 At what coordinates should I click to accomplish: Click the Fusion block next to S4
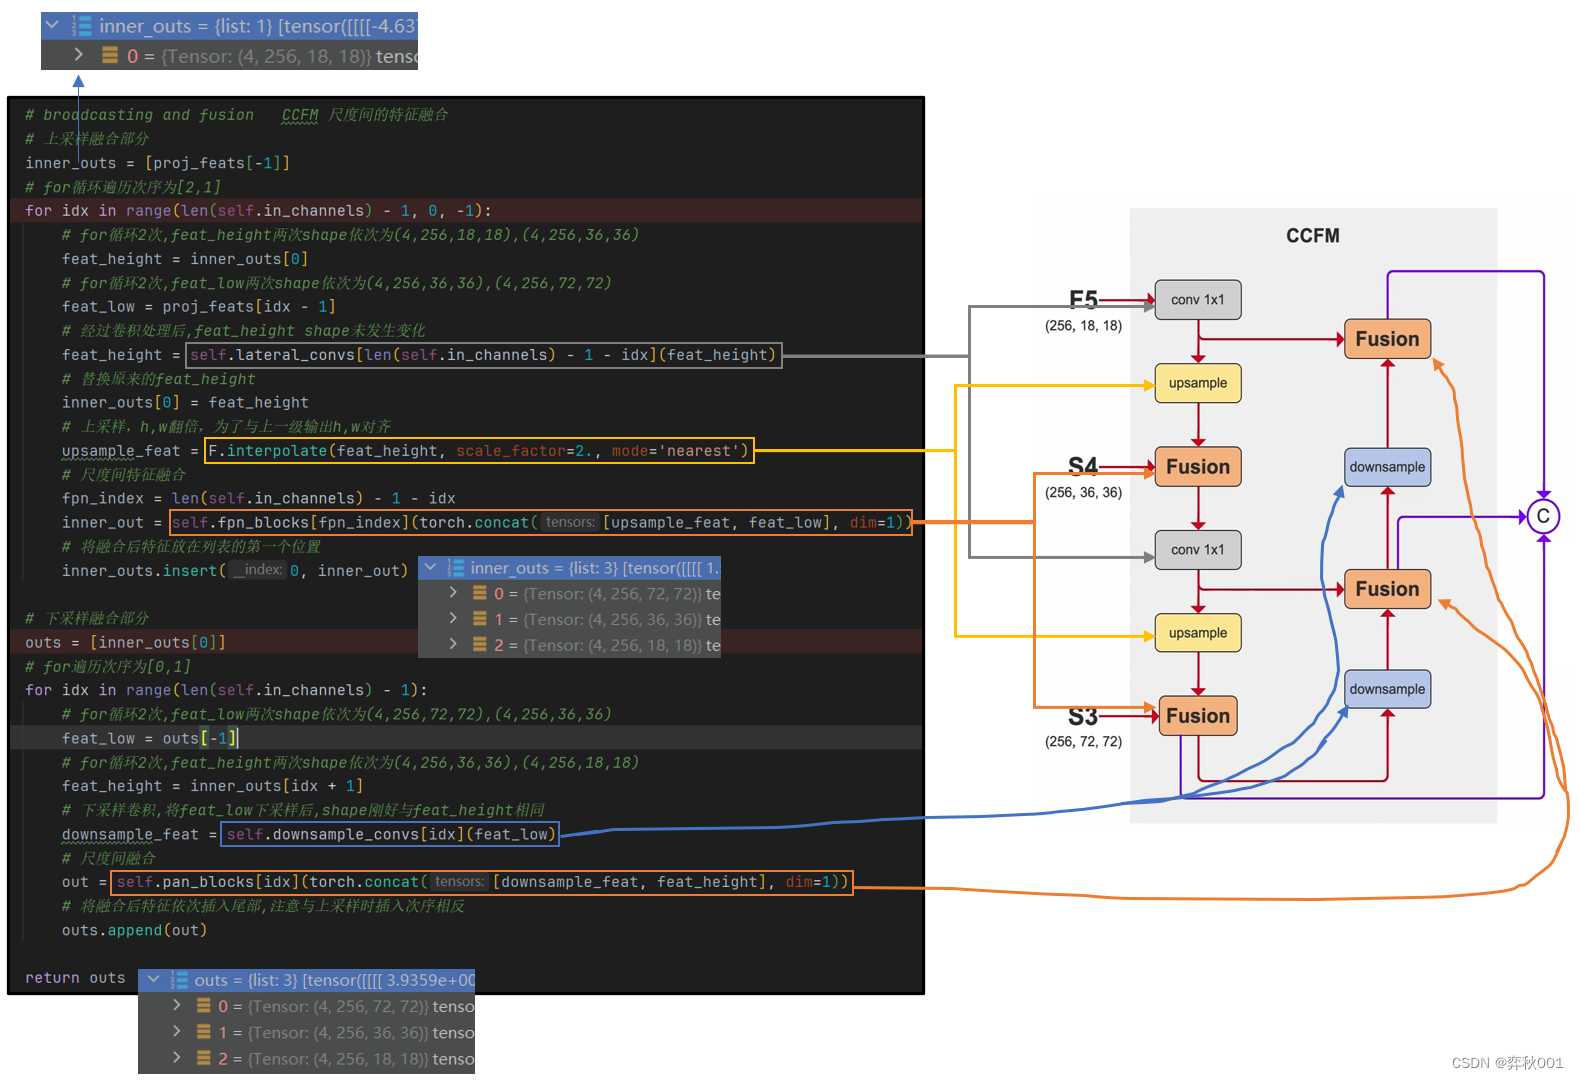pyautogui.click(x=1198, y=467)
